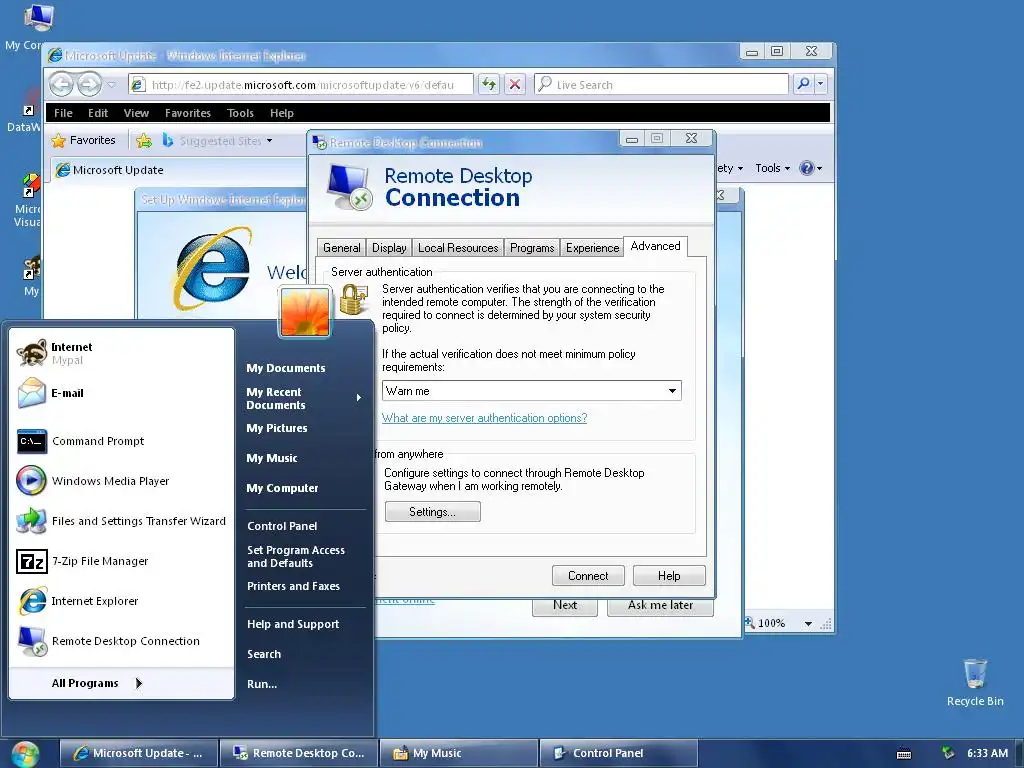The width and height of the screenshot is (1024, 768).
Task: Switch to Microsoft Update taskbar button
Action: pos(138,754)
